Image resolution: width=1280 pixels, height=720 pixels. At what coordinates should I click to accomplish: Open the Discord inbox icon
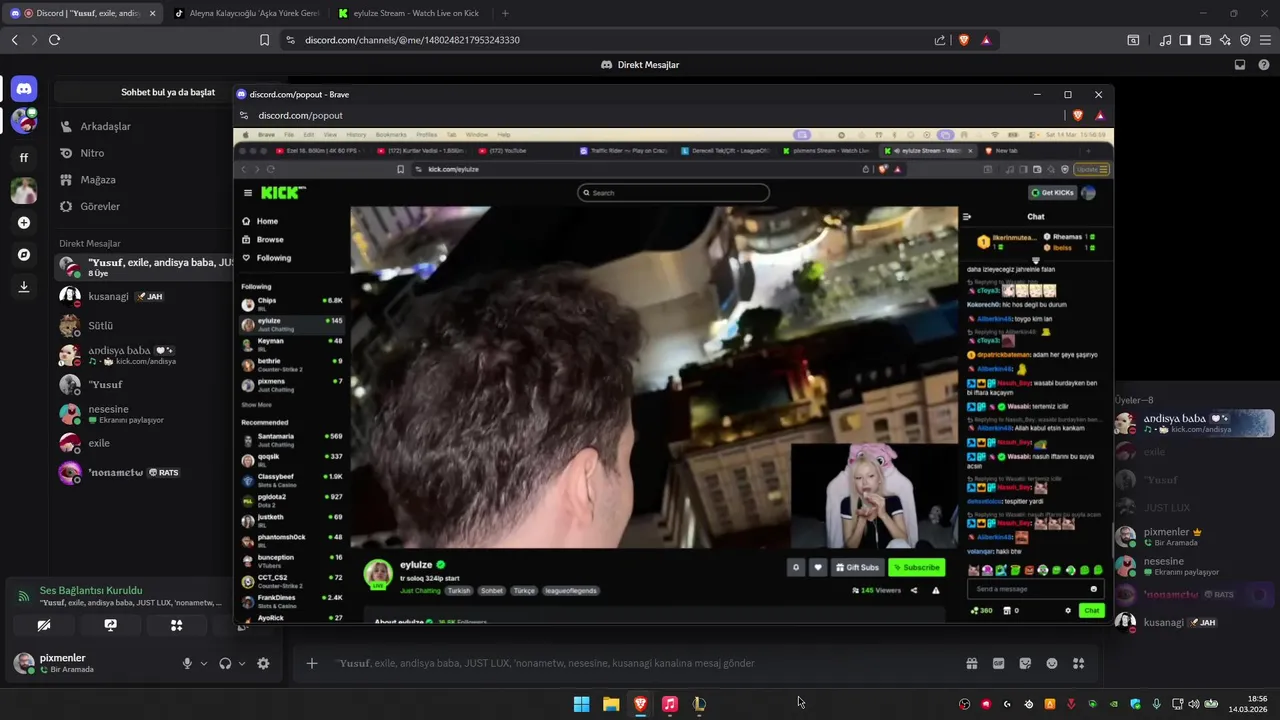click(1240, 65)
